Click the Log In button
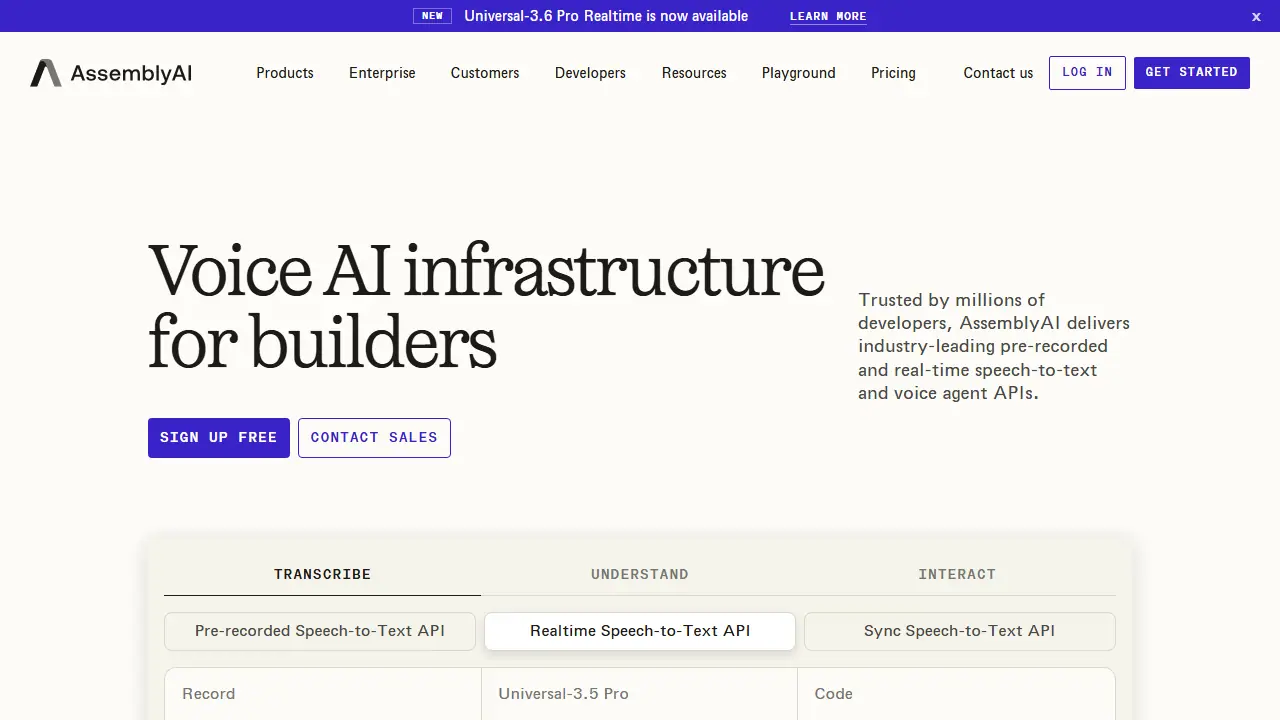This screenshot has width=1280, height=720. [x=1087, y=73]
